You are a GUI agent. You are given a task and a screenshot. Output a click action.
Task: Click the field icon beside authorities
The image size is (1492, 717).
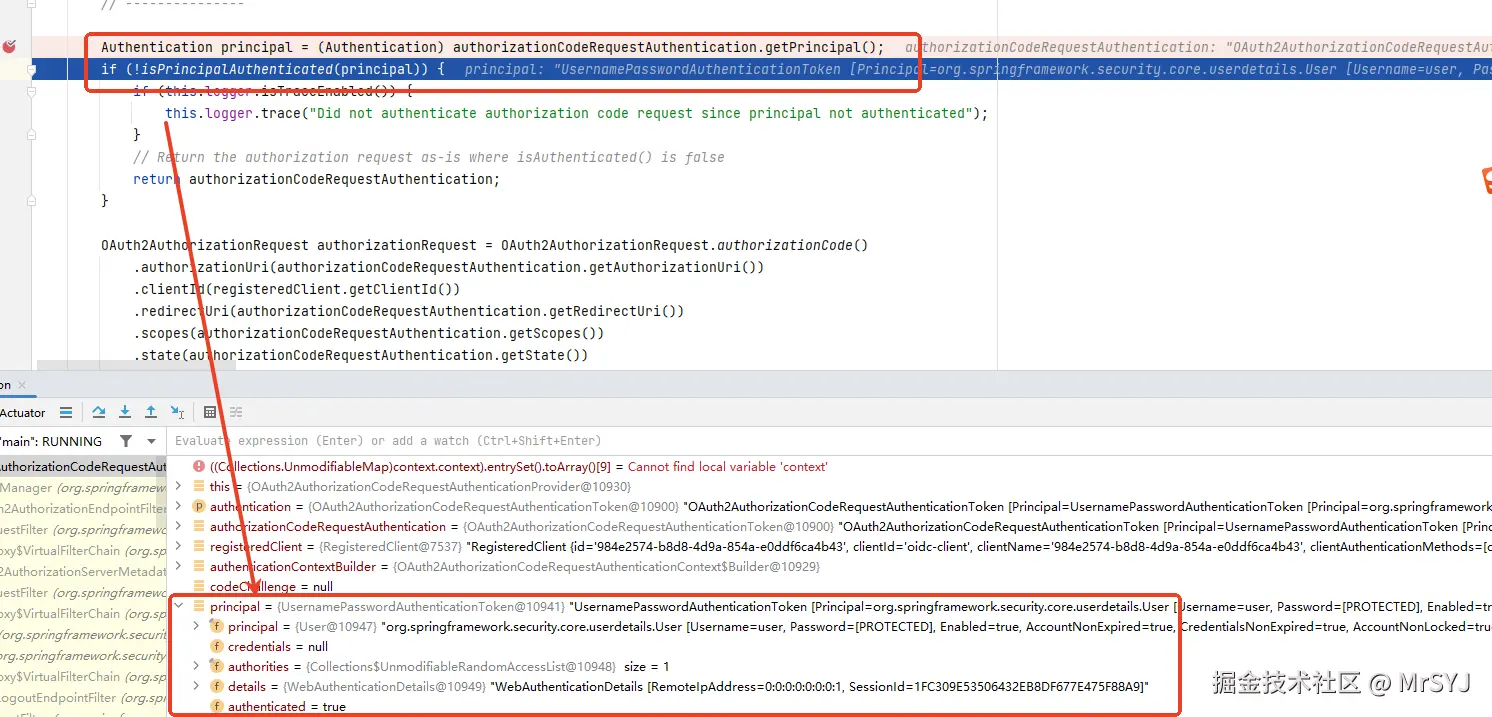[217, 666]
